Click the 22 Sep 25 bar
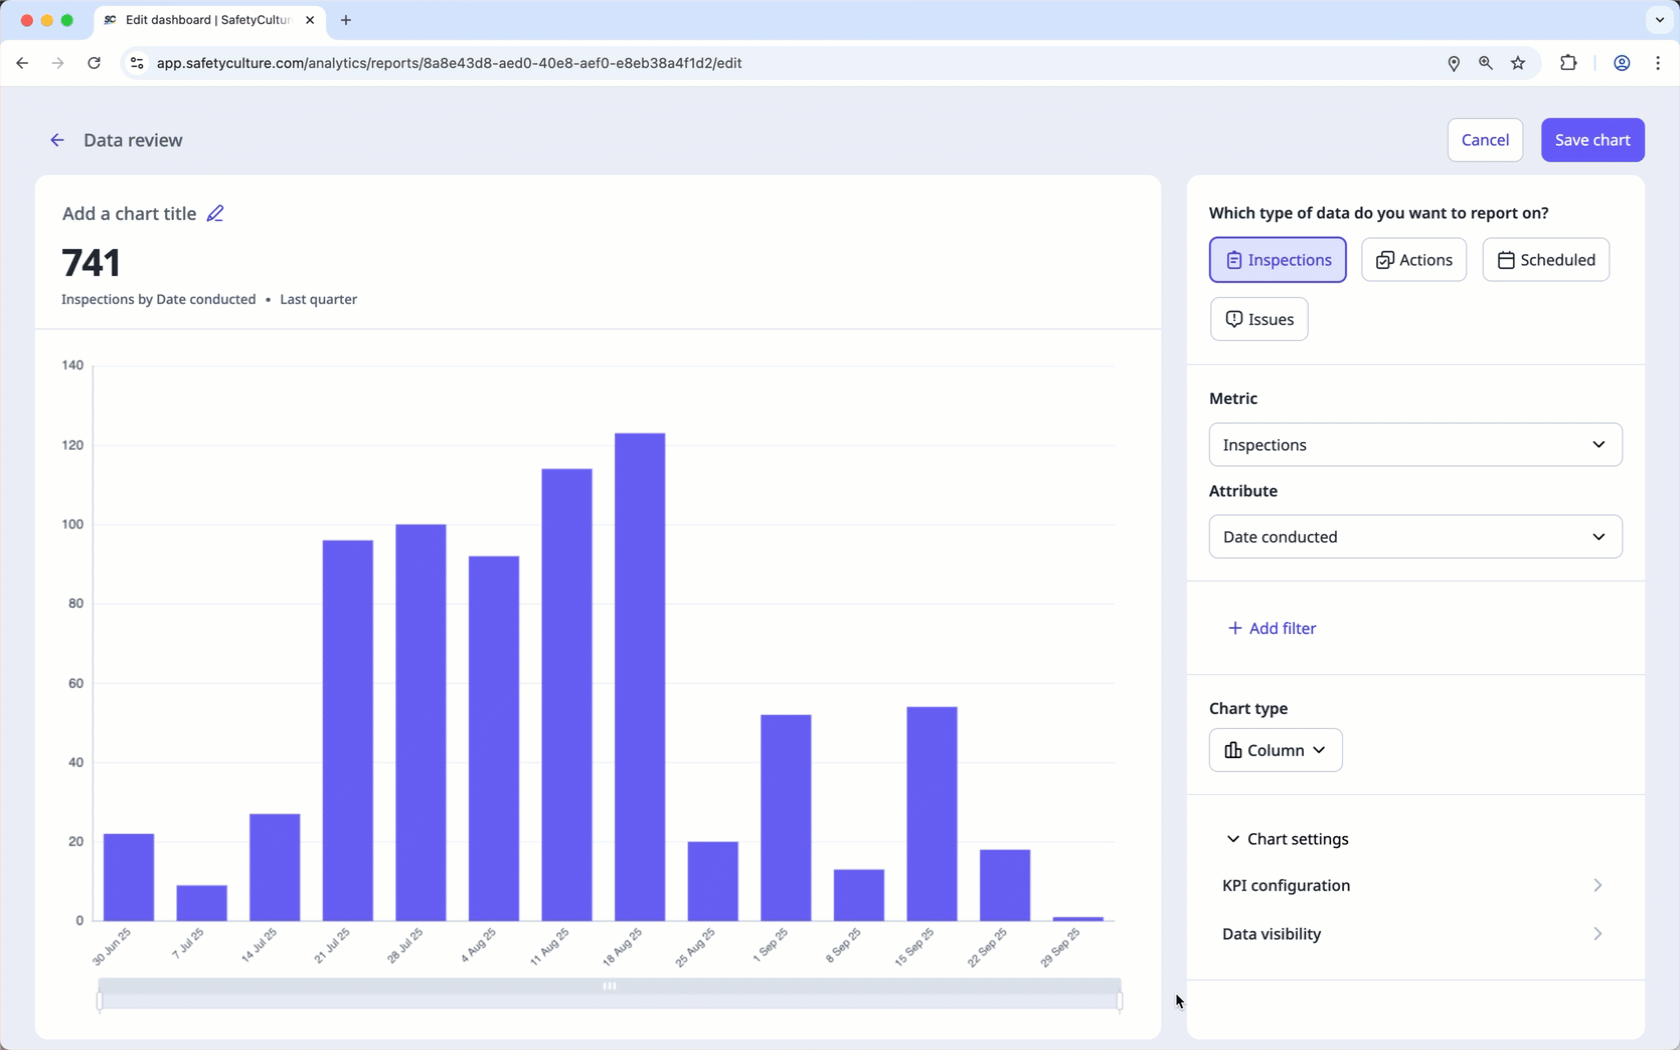The height and width of the screenshot is (1050, 1680). click(x=1005, y=885)
